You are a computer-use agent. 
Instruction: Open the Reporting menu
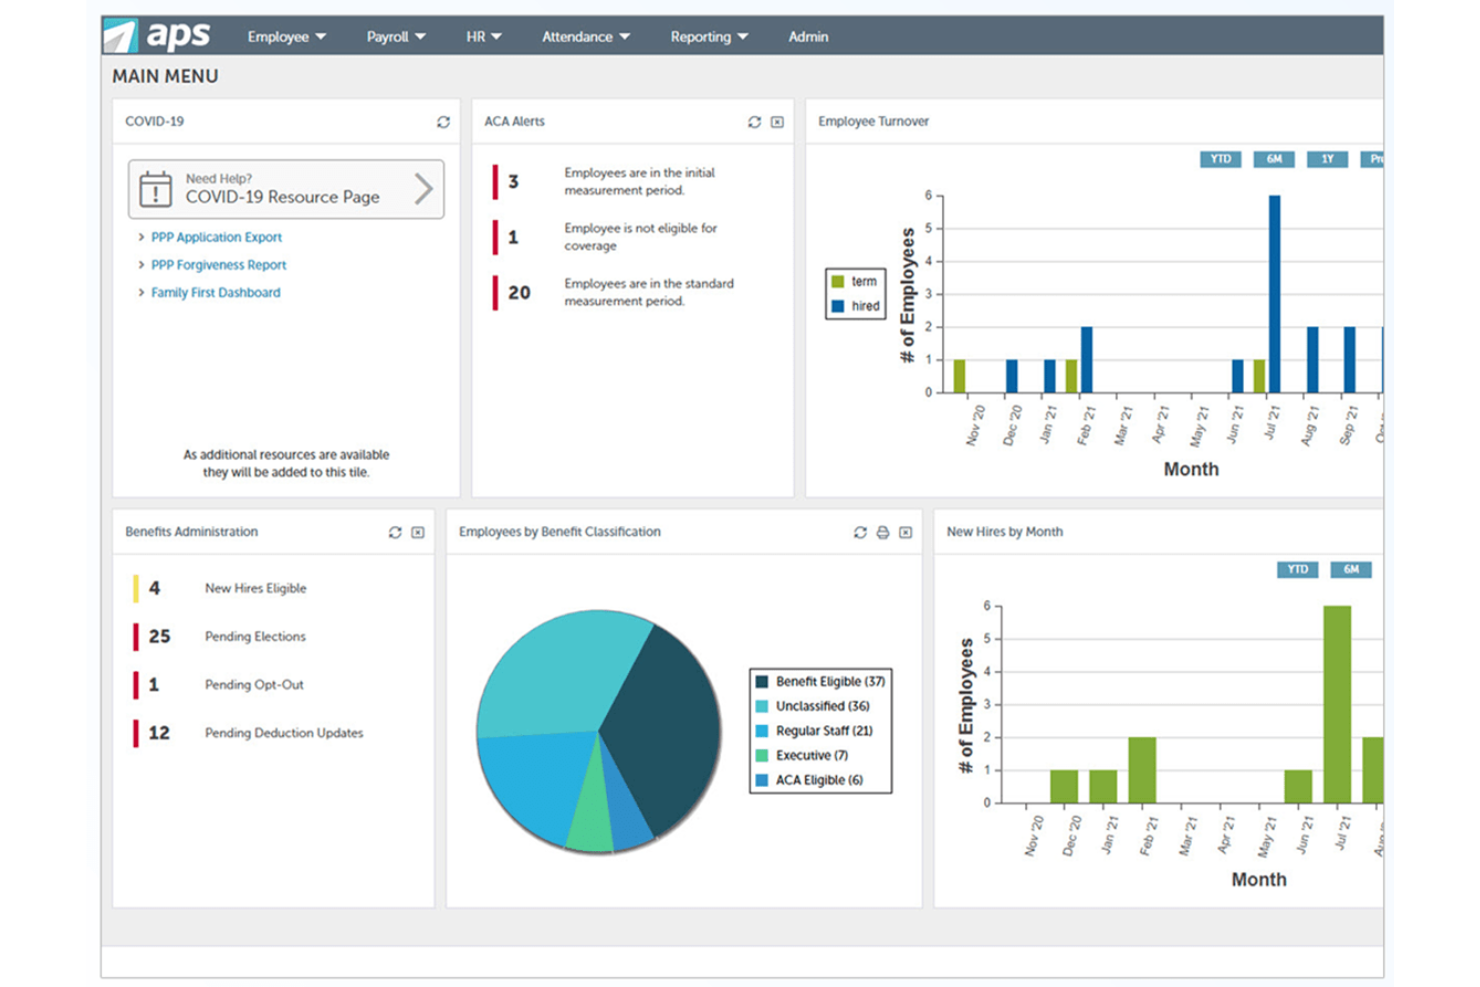tap(708, 36)
